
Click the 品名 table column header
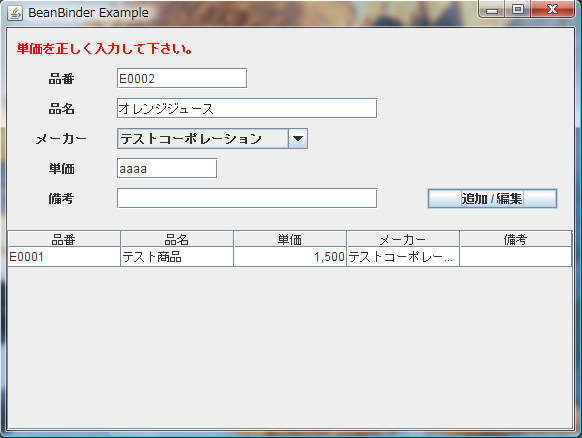pos(177,239)
